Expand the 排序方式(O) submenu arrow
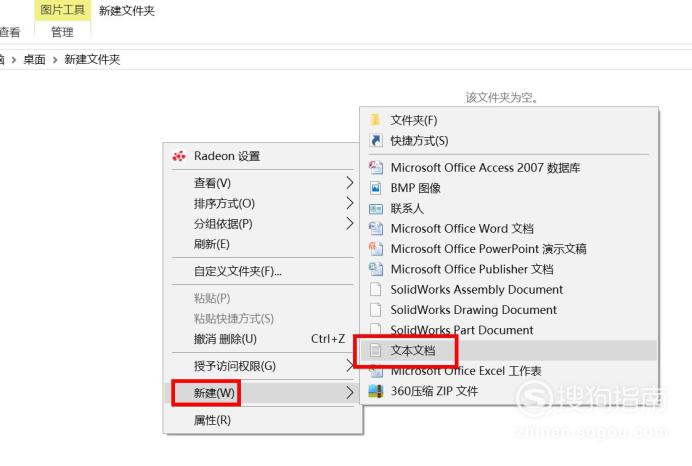Screen dimensions: 692x466 point(350,203)
